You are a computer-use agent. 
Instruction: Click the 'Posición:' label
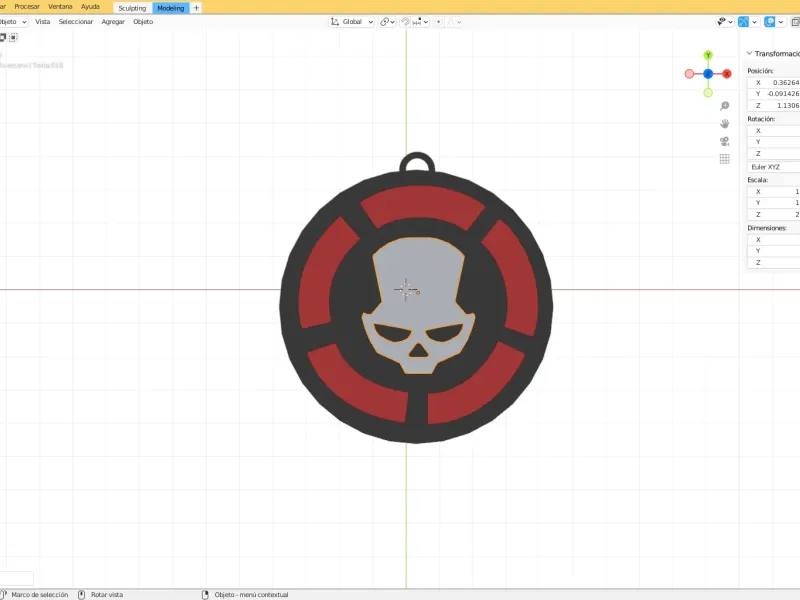tap(760, 71)
